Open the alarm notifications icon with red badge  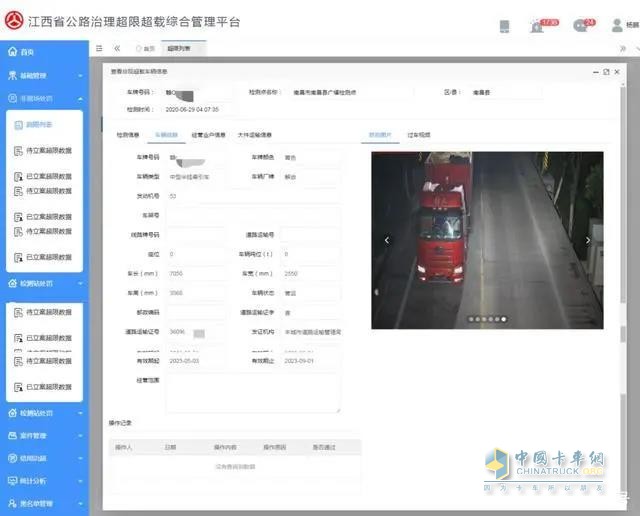[x=538, y=26]
